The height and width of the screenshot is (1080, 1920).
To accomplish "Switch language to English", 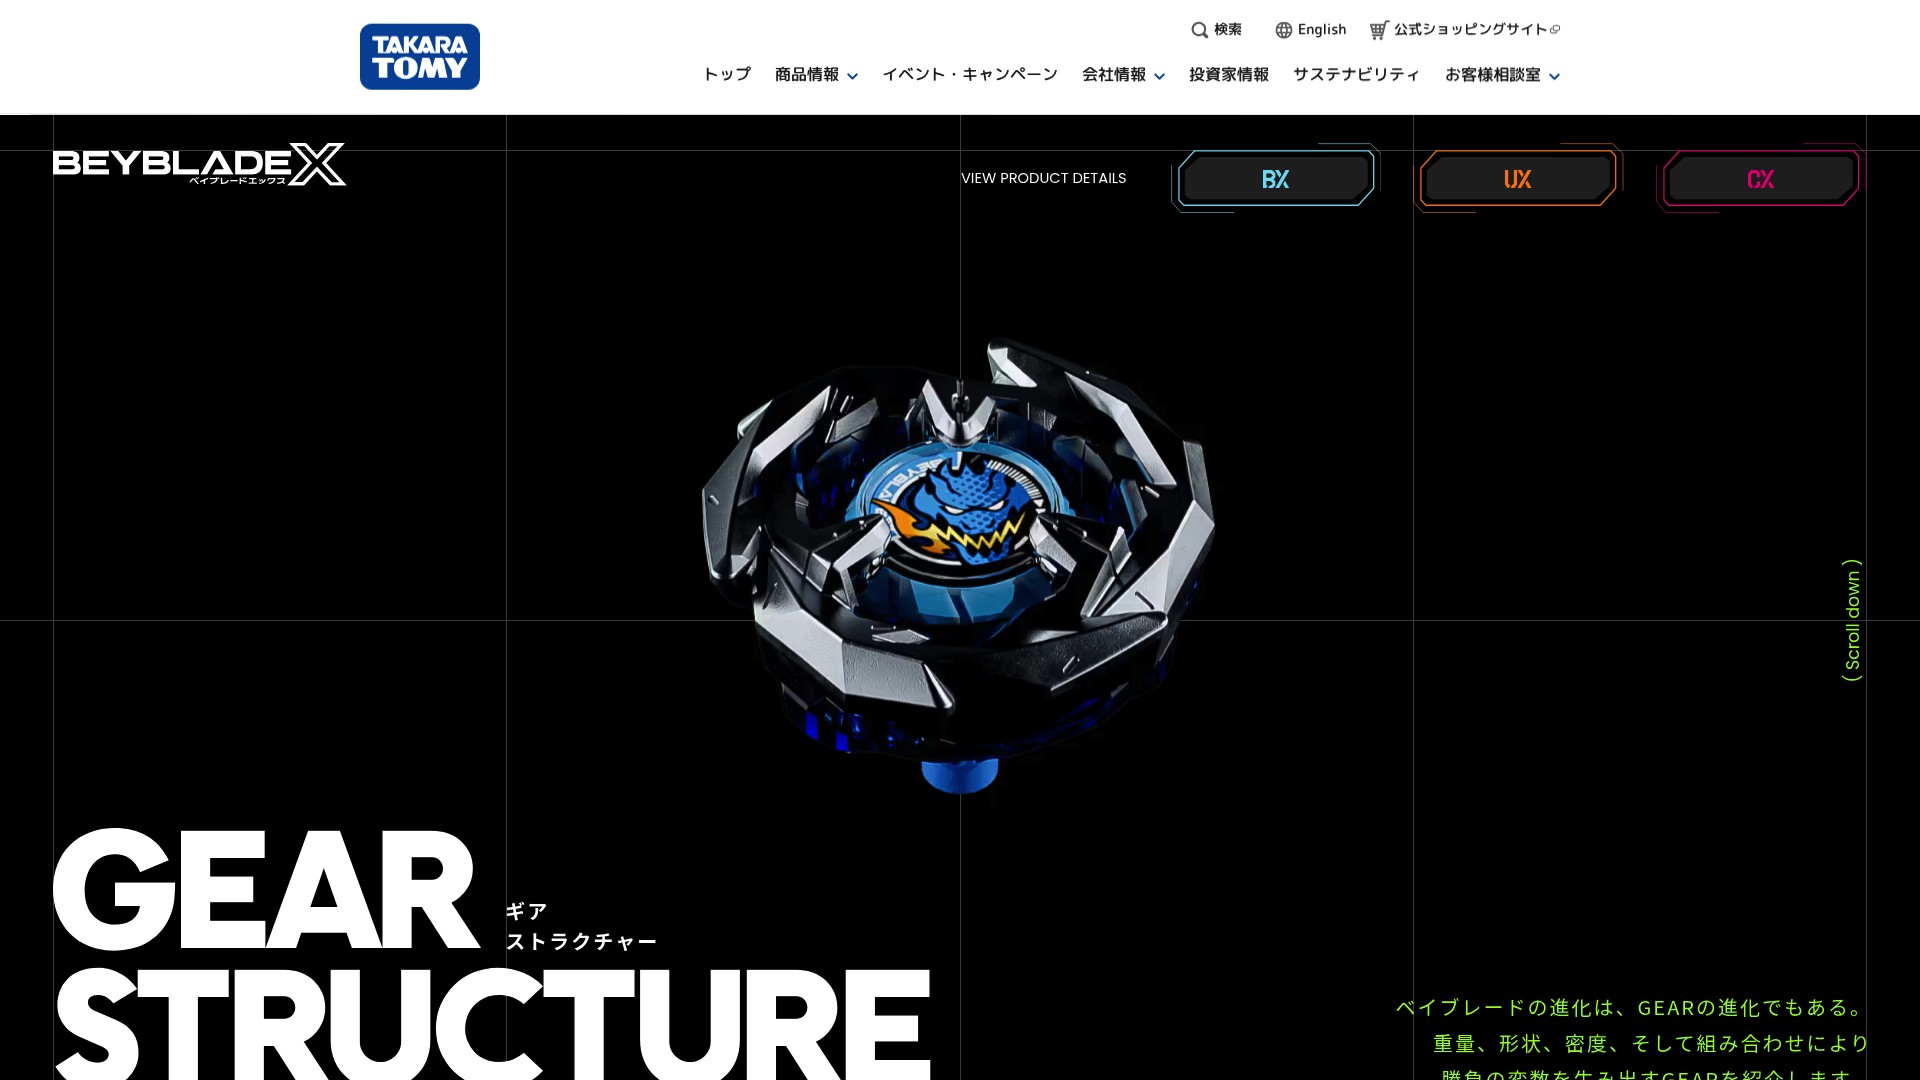I will tap(1322, 30).
